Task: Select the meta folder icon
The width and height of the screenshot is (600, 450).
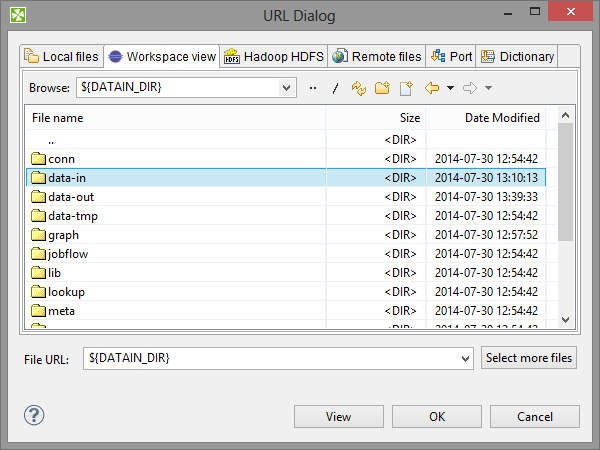Action: click(x=38, y=311)
